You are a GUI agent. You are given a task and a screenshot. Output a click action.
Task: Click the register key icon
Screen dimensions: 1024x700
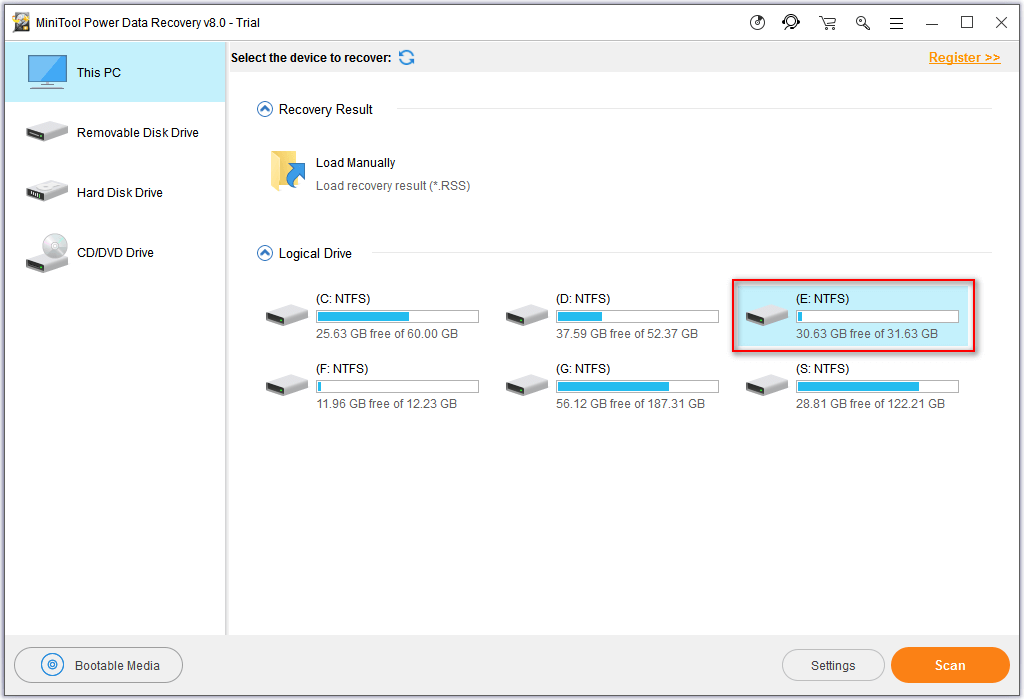[863, 23]
